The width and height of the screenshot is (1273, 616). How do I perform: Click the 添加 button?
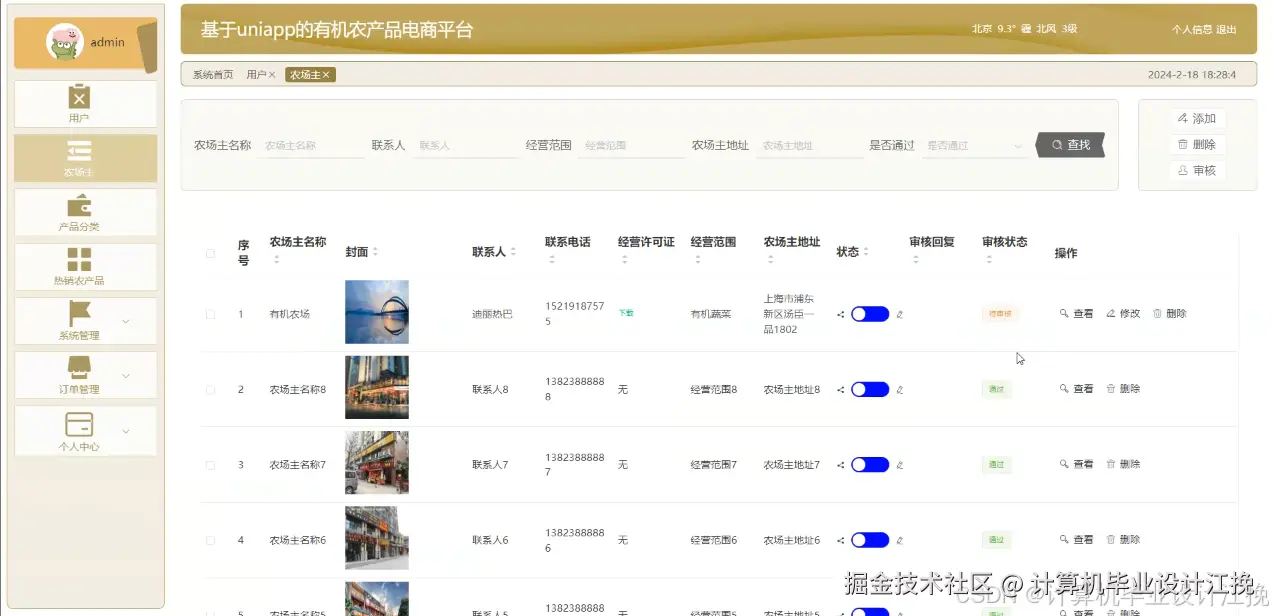[1197, 118]
